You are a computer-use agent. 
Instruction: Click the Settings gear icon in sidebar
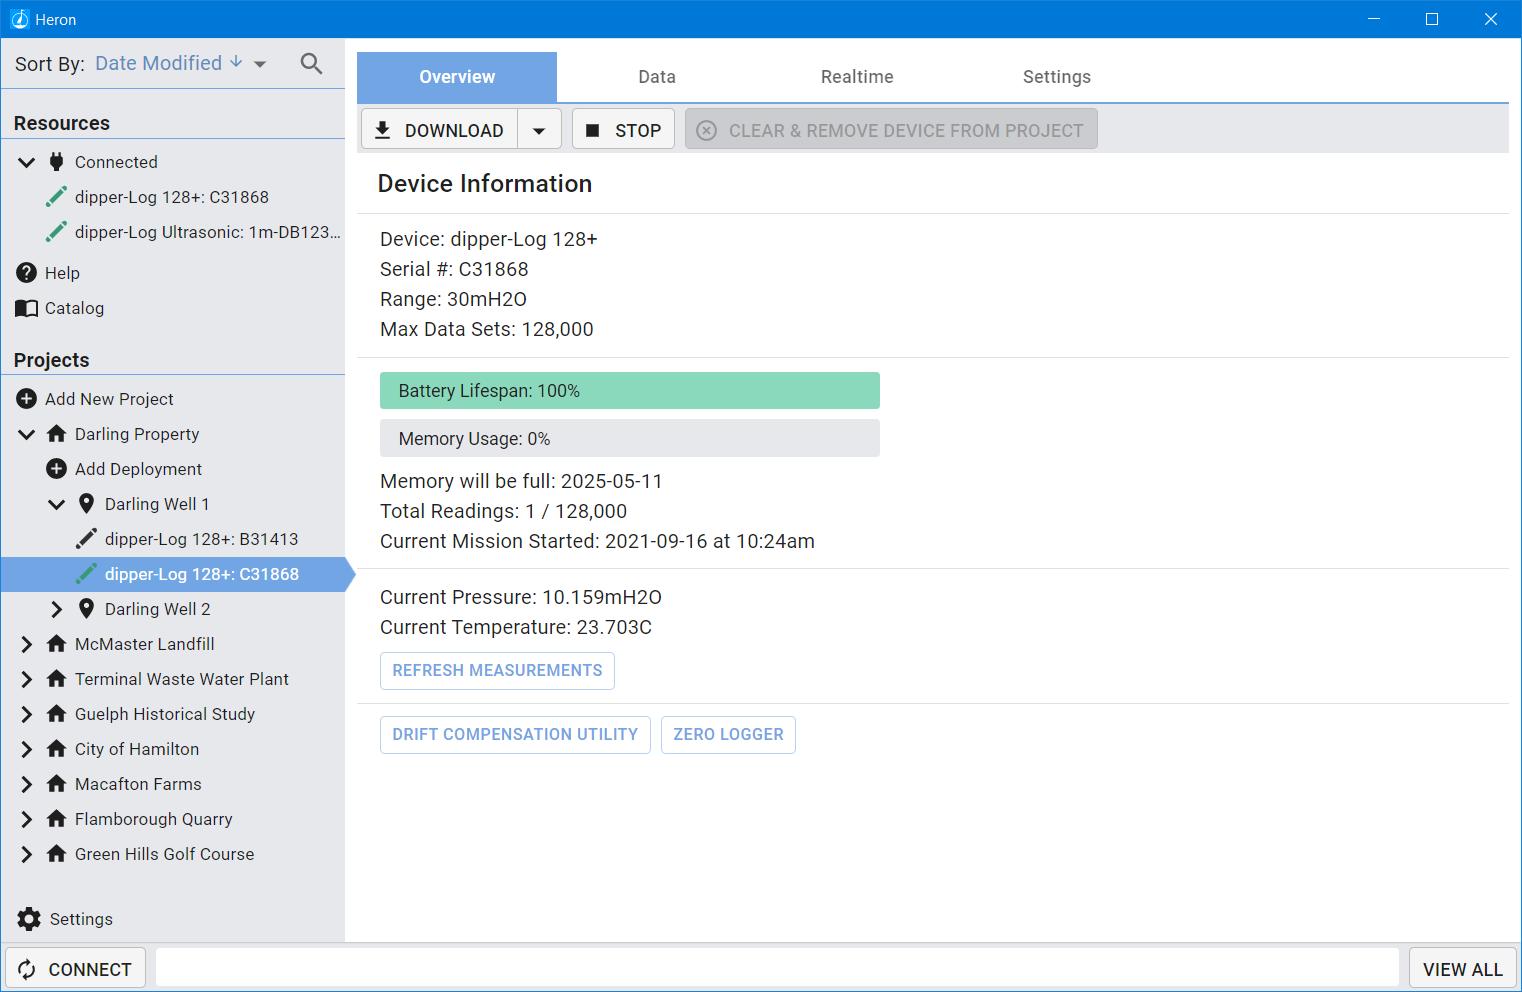pyautogui.click(x=29, y=919)
